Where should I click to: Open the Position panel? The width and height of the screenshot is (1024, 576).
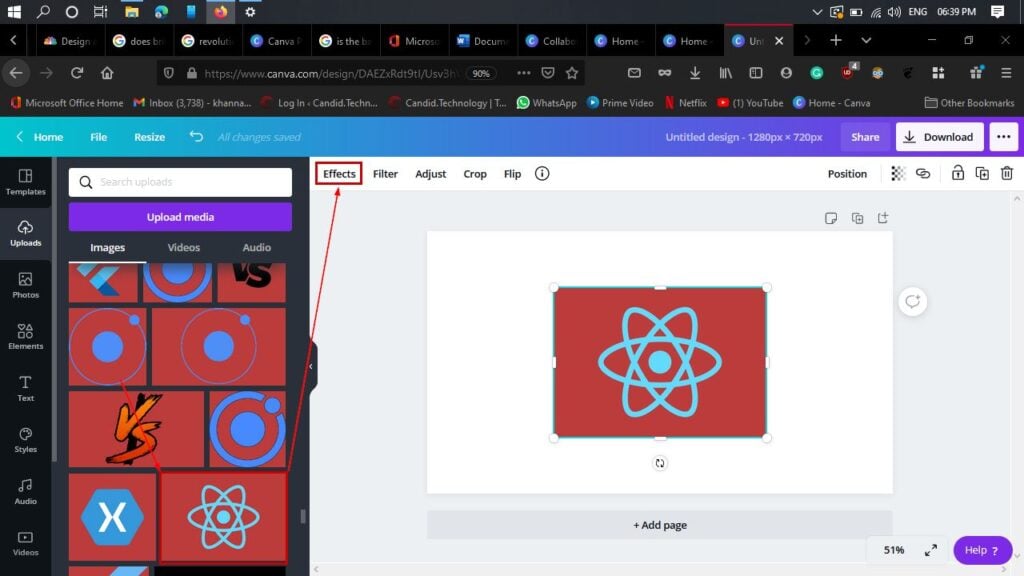[x=847, y=174]
